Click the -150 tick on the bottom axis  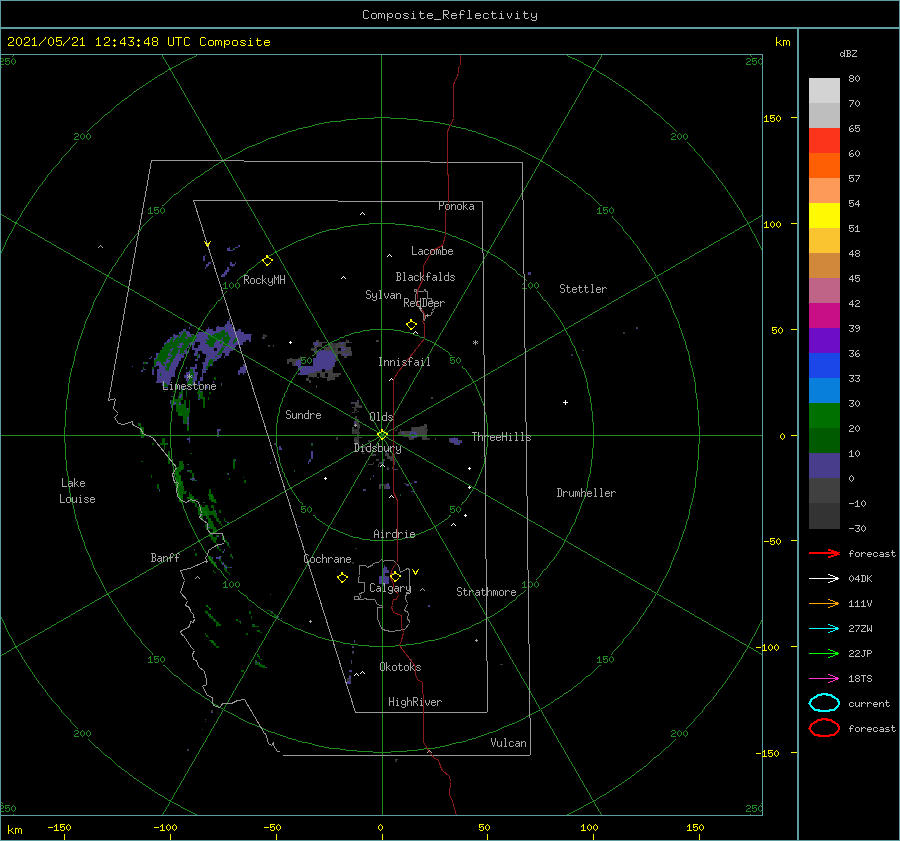point(59,828)
